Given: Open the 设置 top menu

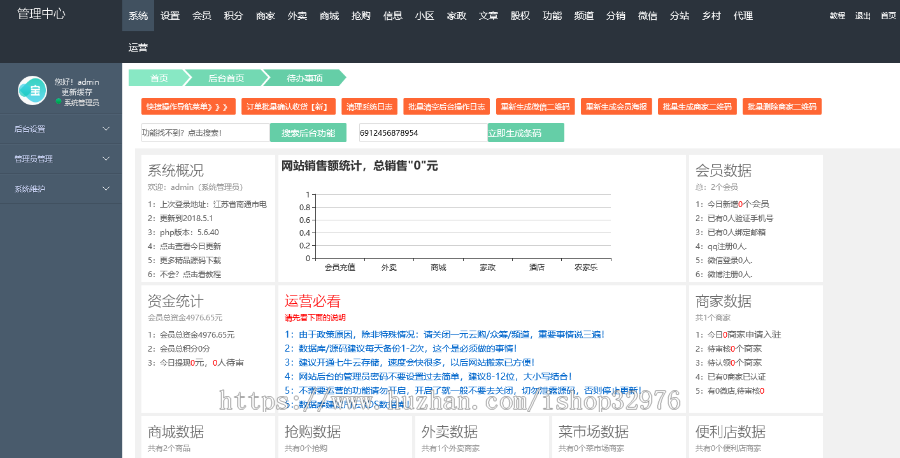Looking at the screenshot, I should click(170, 15).
